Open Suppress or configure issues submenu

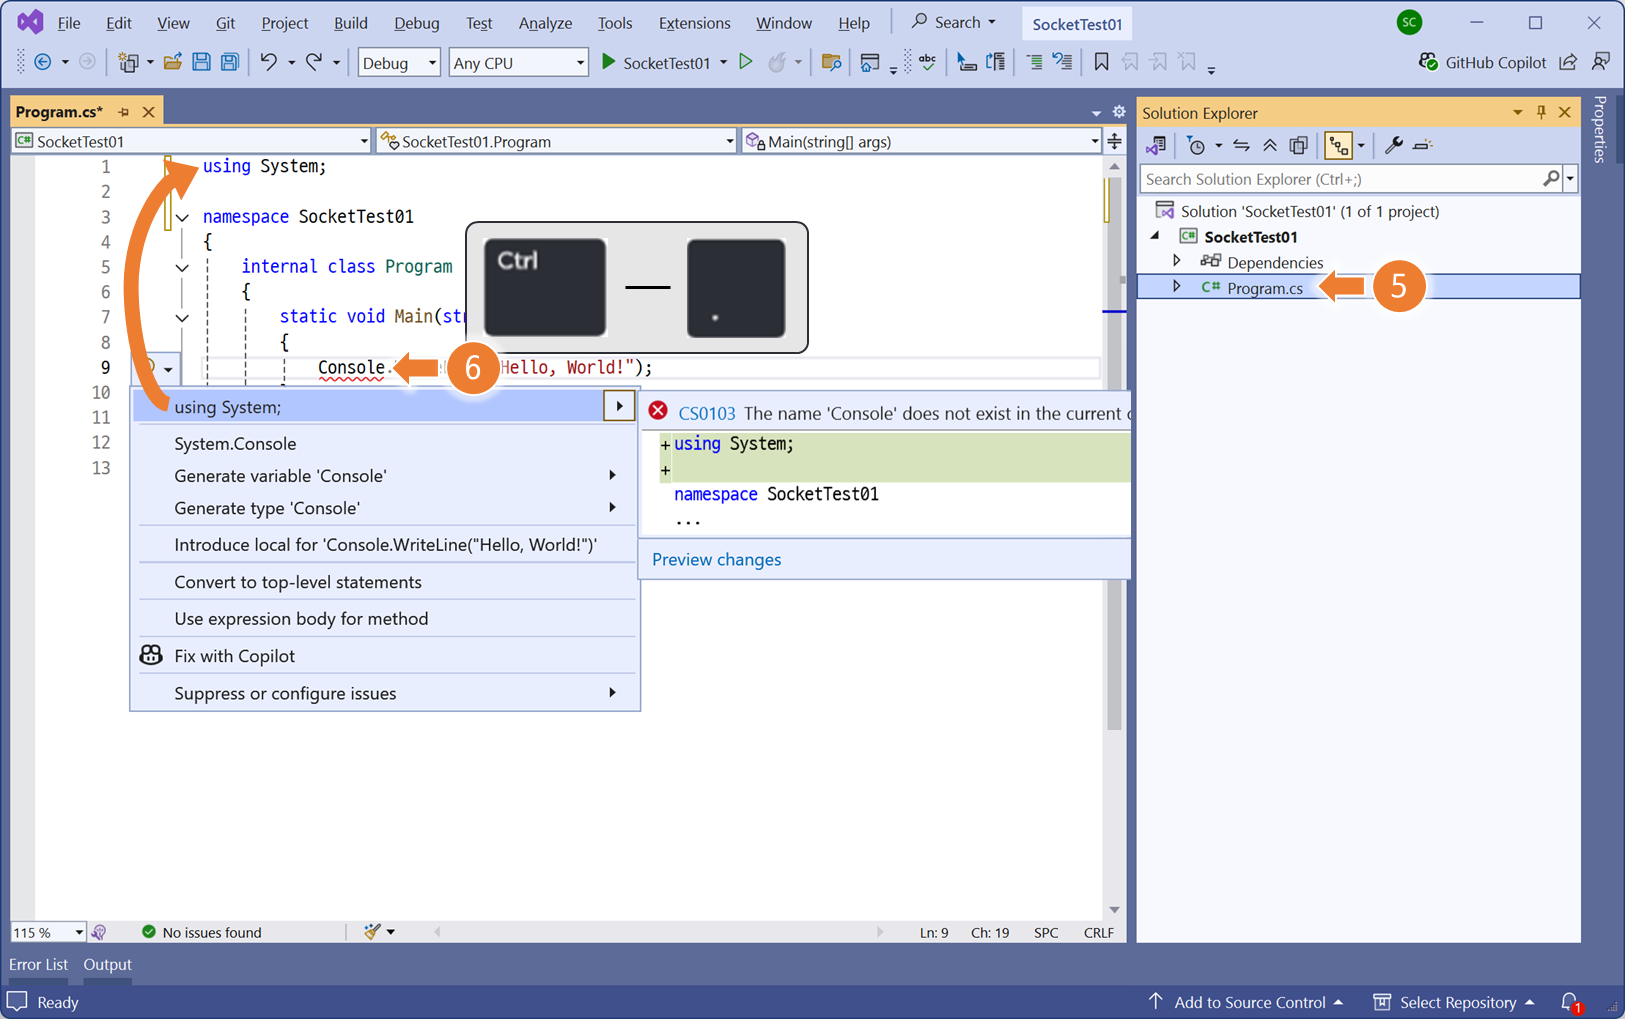(x=385, y=693)
